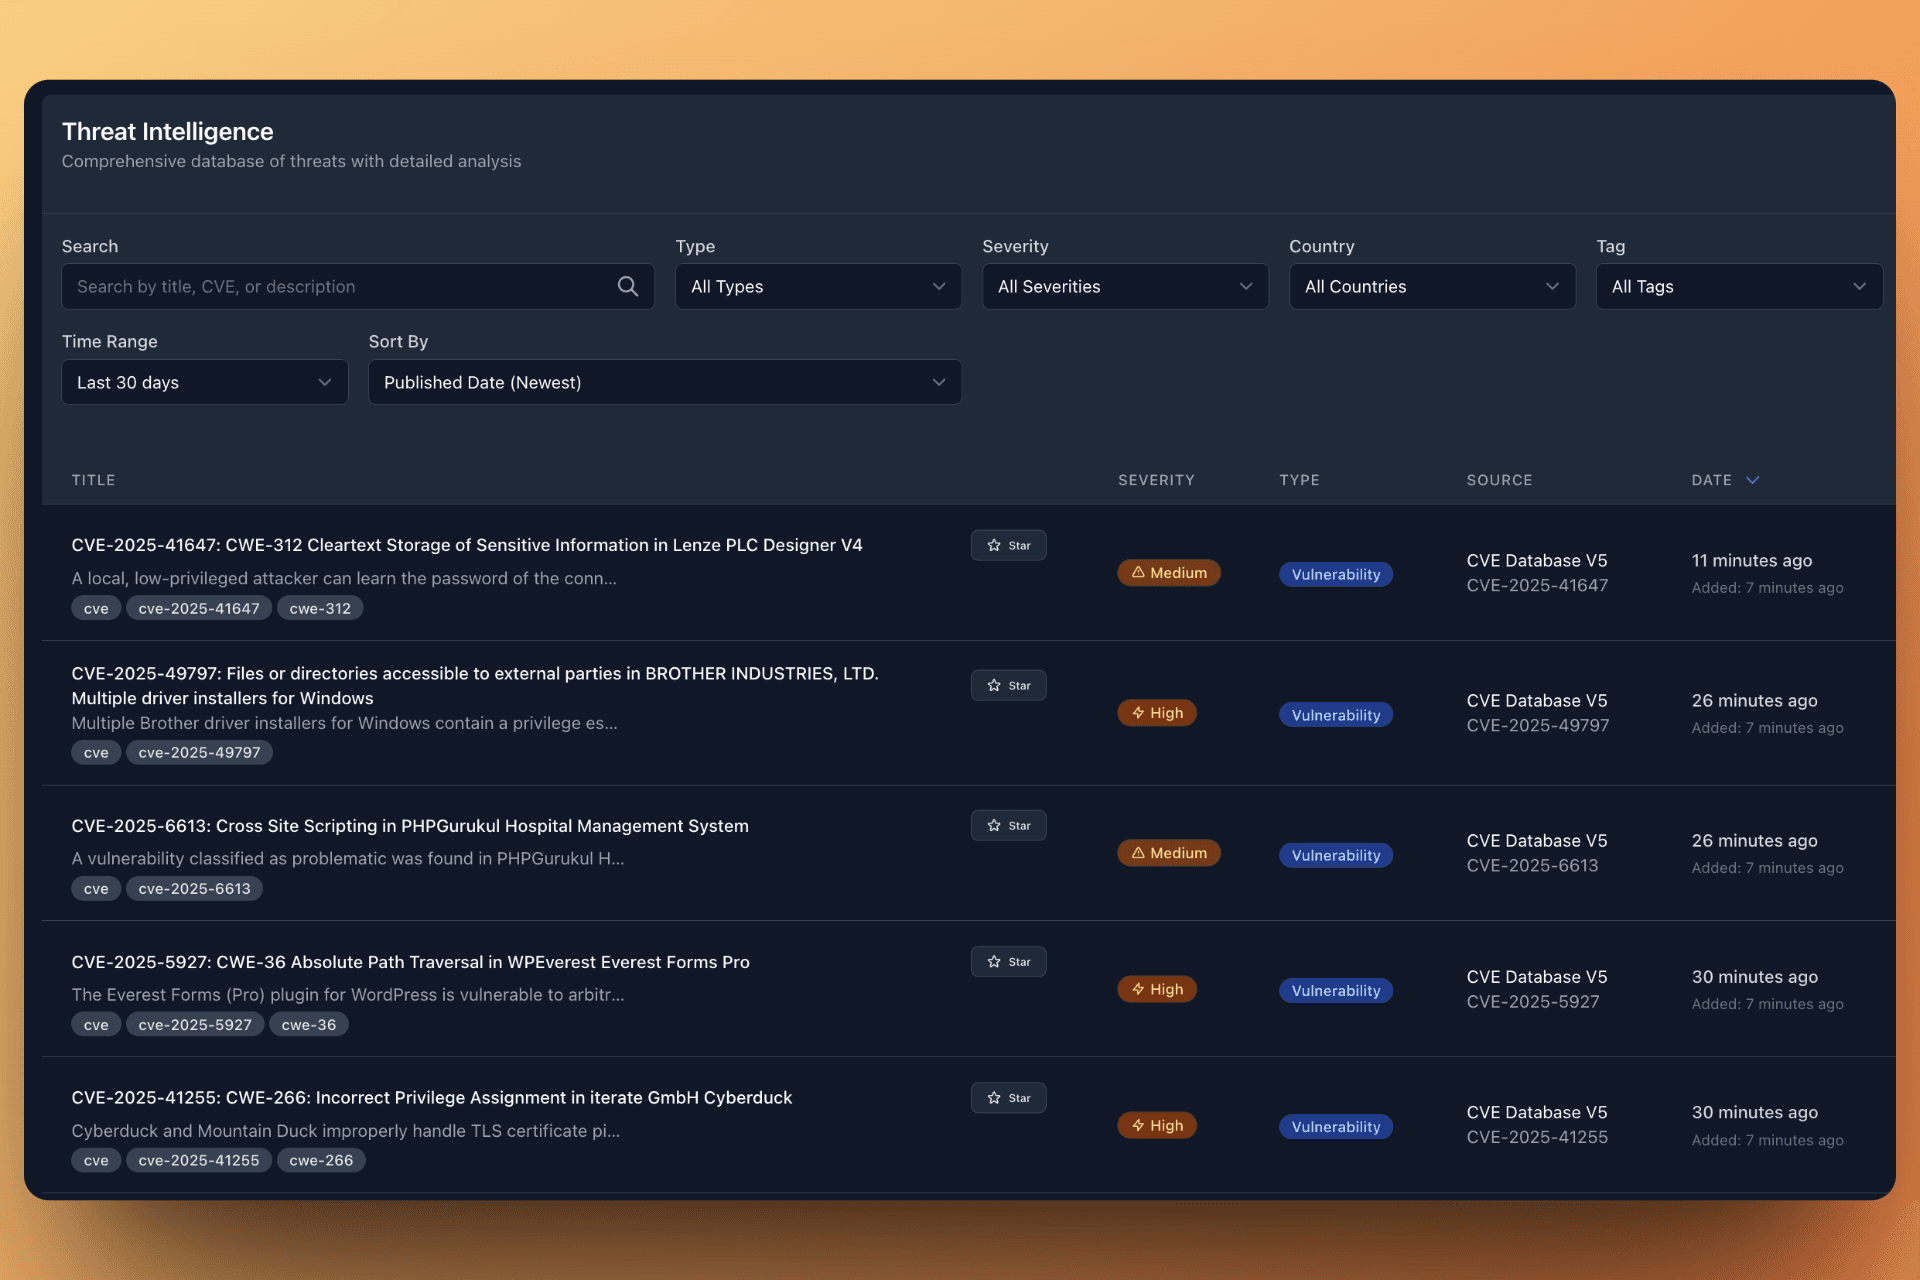Star the CVE-2025-41647 entry
This screenshot has height=1280, width=1920.
click(1008, 545)
